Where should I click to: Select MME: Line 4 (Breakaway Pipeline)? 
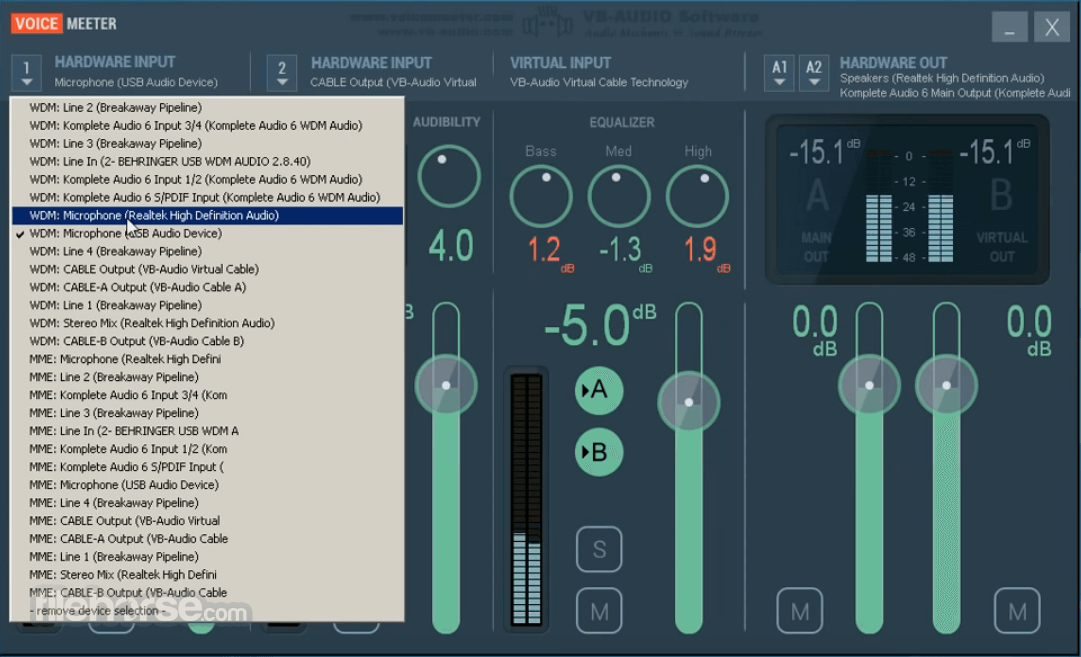(208, 503)
